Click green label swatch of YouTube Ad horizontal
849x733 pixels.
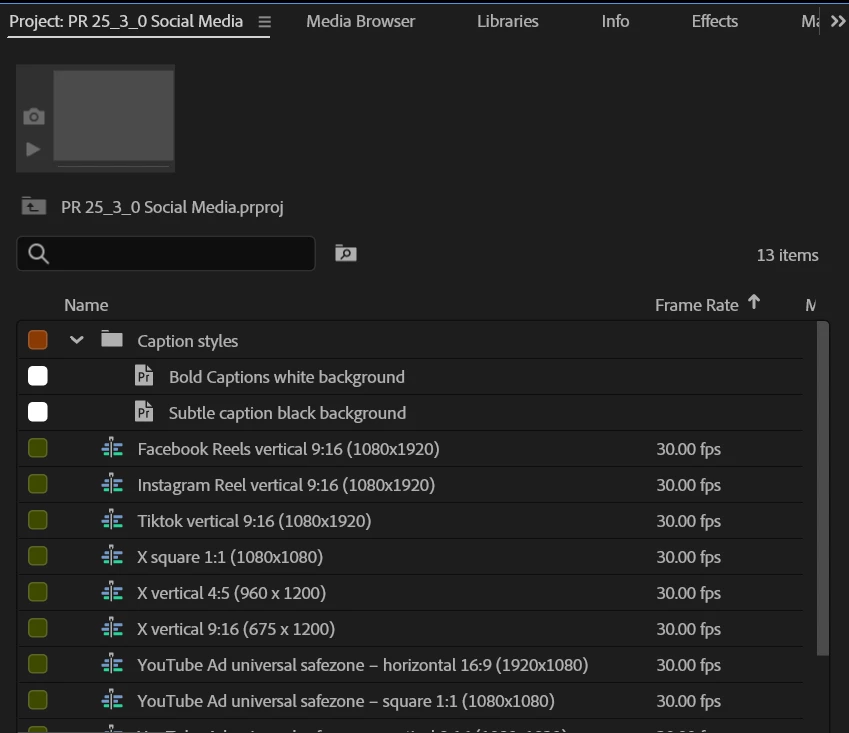pyautogui.click(x=38, y=664)
